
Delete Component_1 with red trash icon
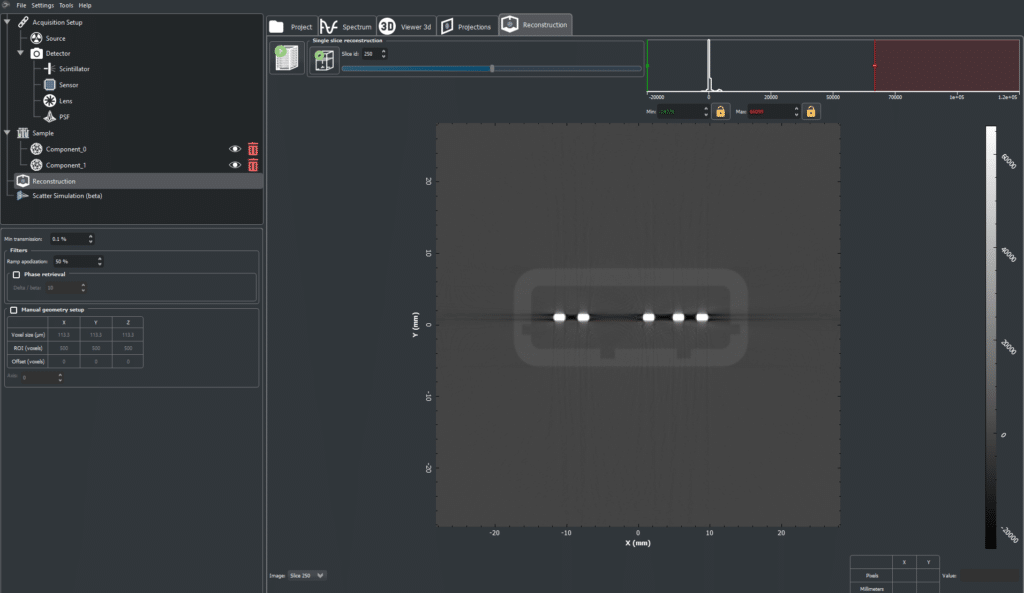(x=253, y=165)
